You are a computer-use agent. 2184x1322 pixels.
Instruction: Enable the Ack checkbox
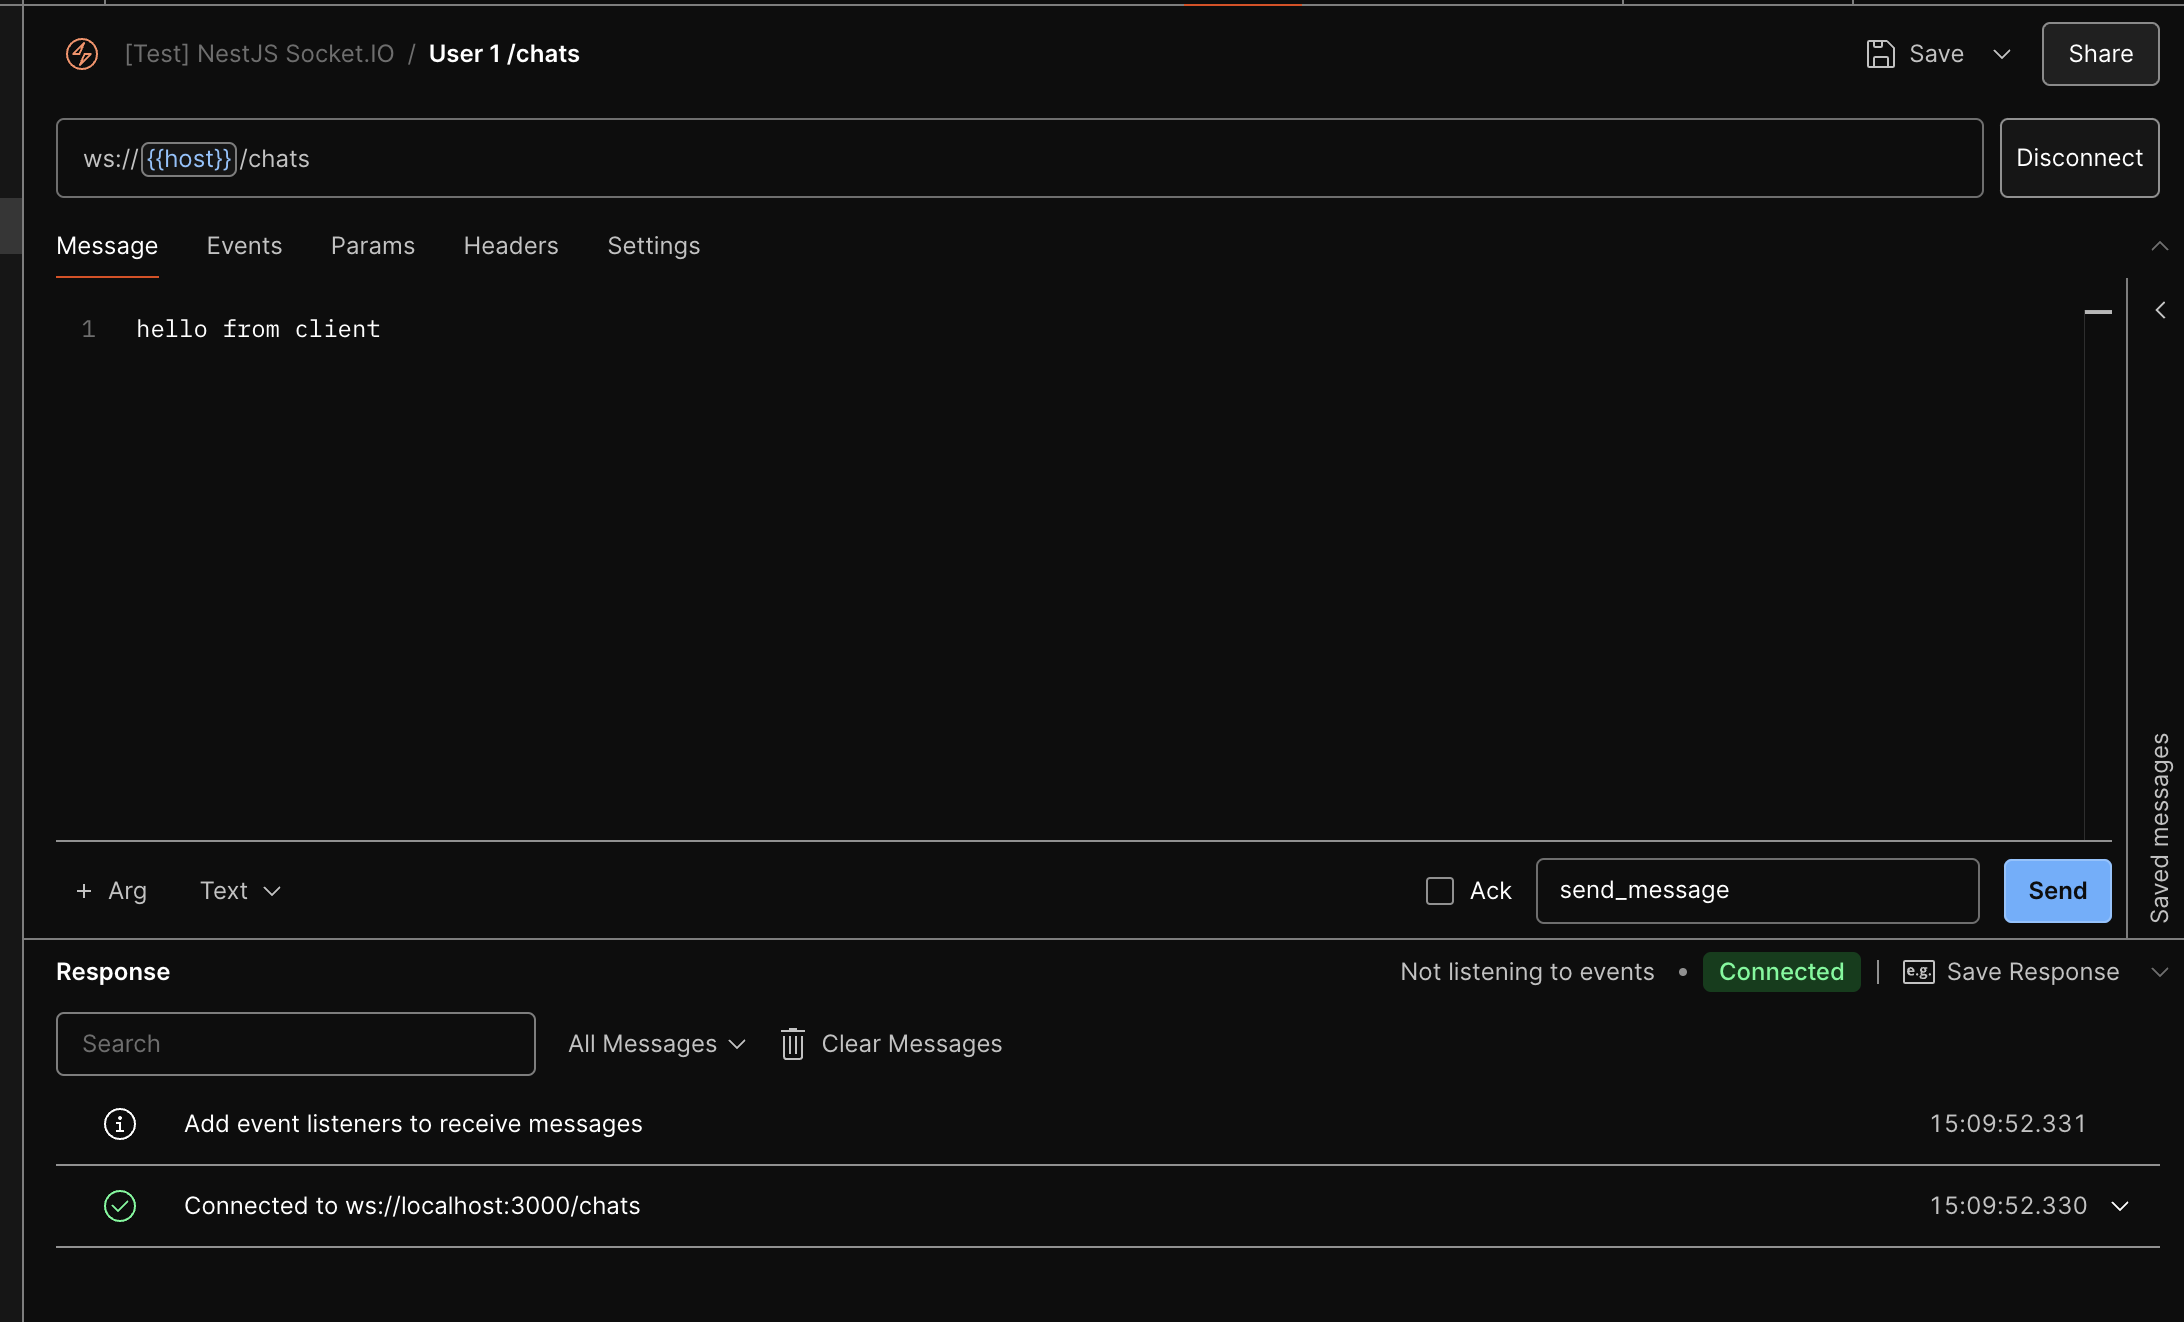click(x=1439, y=891)
